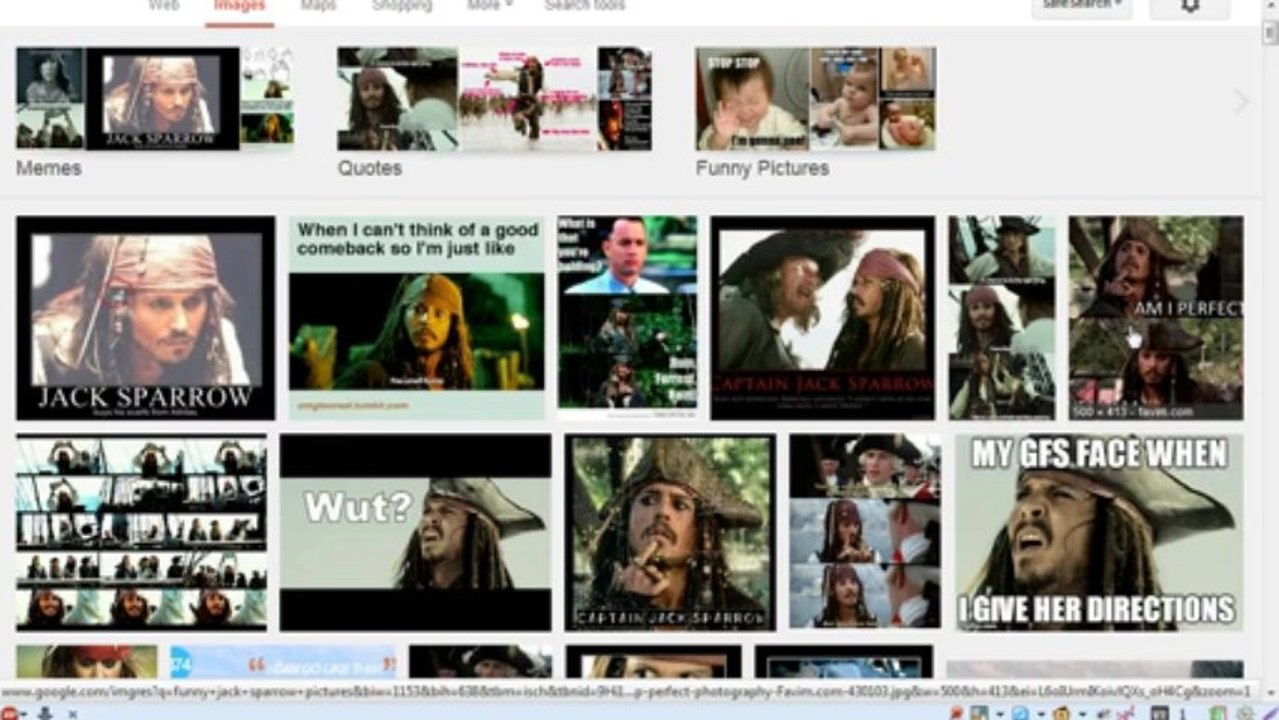
Task: Expand the More menu
Action: (490, 5)
